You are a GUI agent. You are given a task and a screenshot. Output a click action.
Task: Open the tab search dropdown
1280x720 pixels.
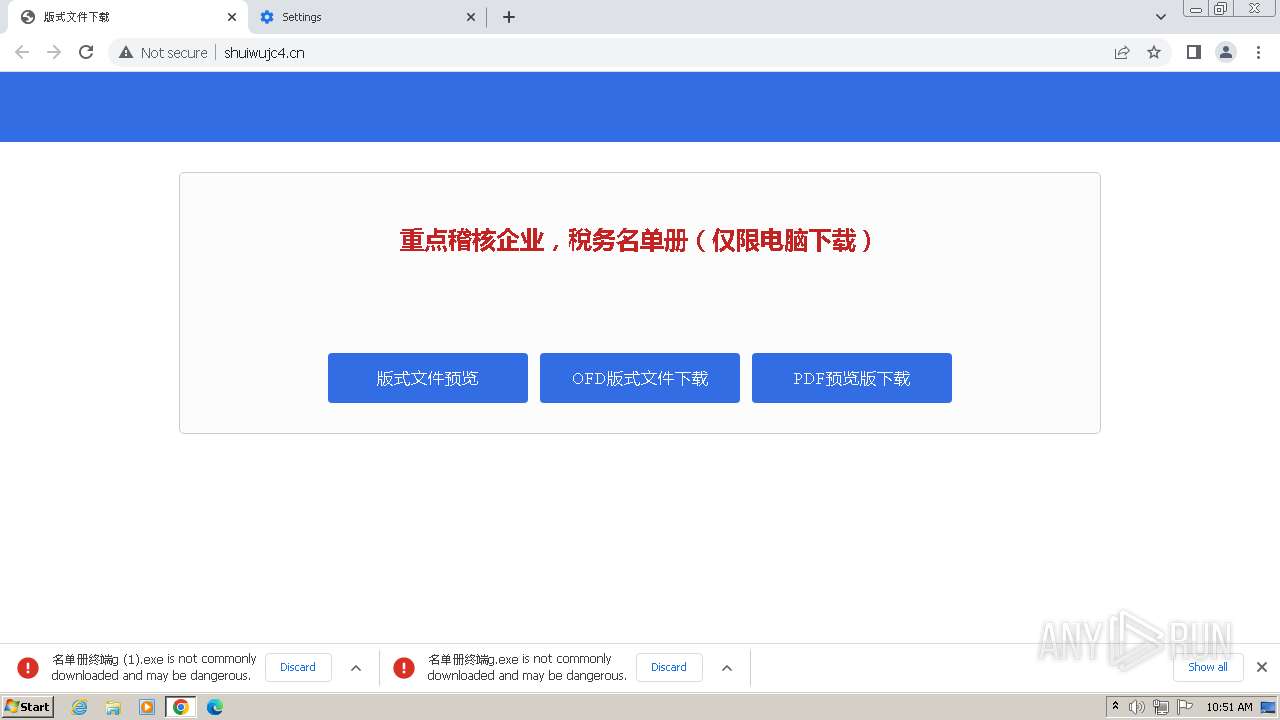pyautogui.click(x=1161, y=17)
